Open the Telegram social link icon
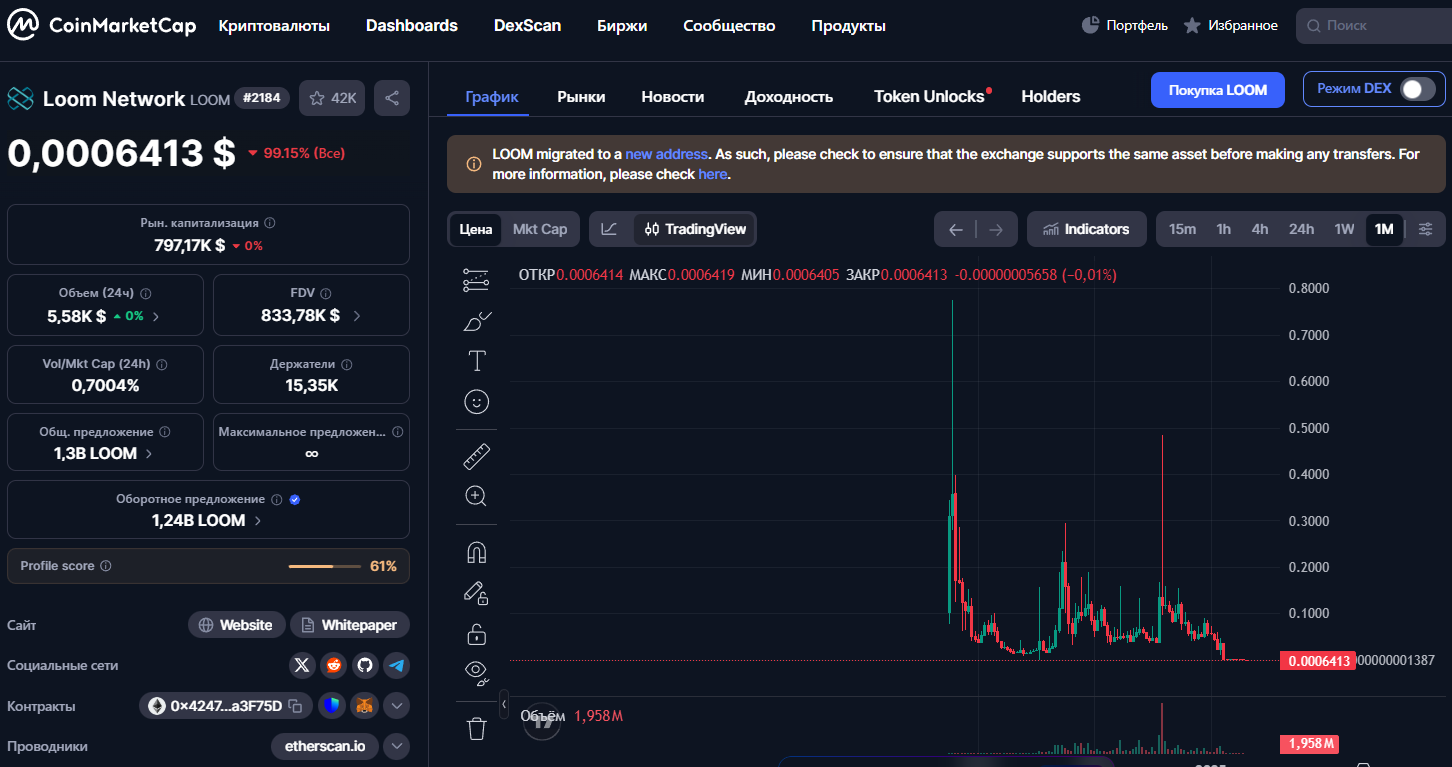The image size is (1452, 767). click(397, 665)
